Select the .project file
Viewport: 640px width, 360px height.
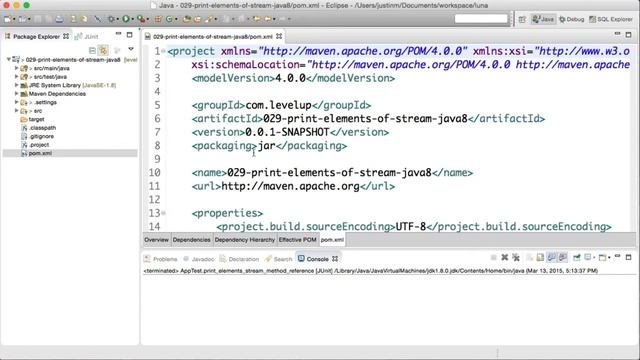tap(35, 145)
